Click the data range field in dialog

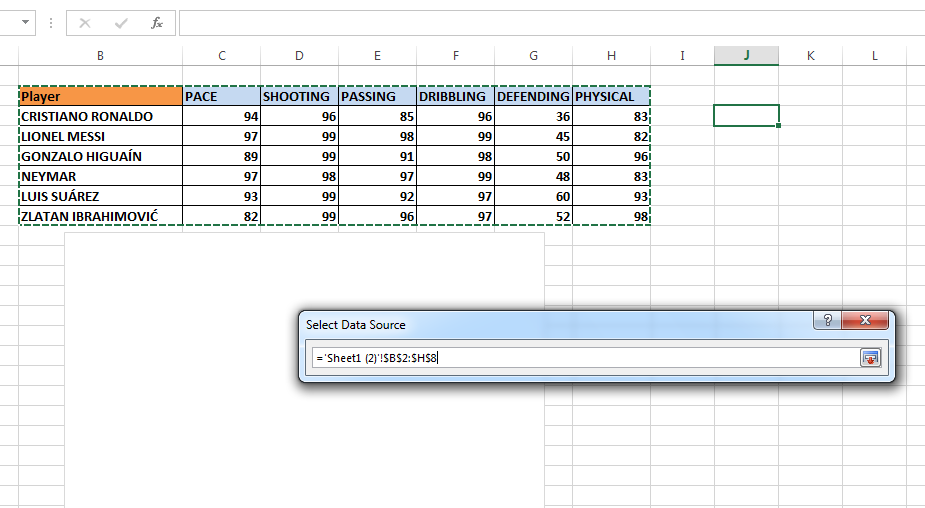click(x=585, y=358)
